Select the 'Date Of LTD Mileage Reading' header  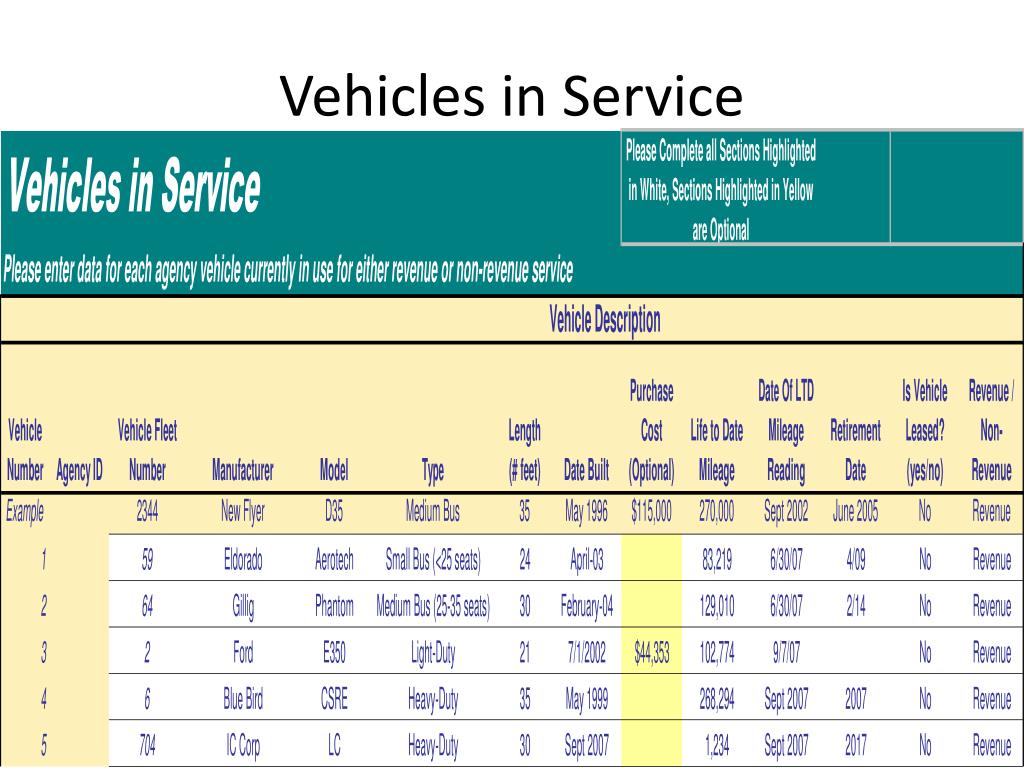pyautogui.click(x=786, y=431)
